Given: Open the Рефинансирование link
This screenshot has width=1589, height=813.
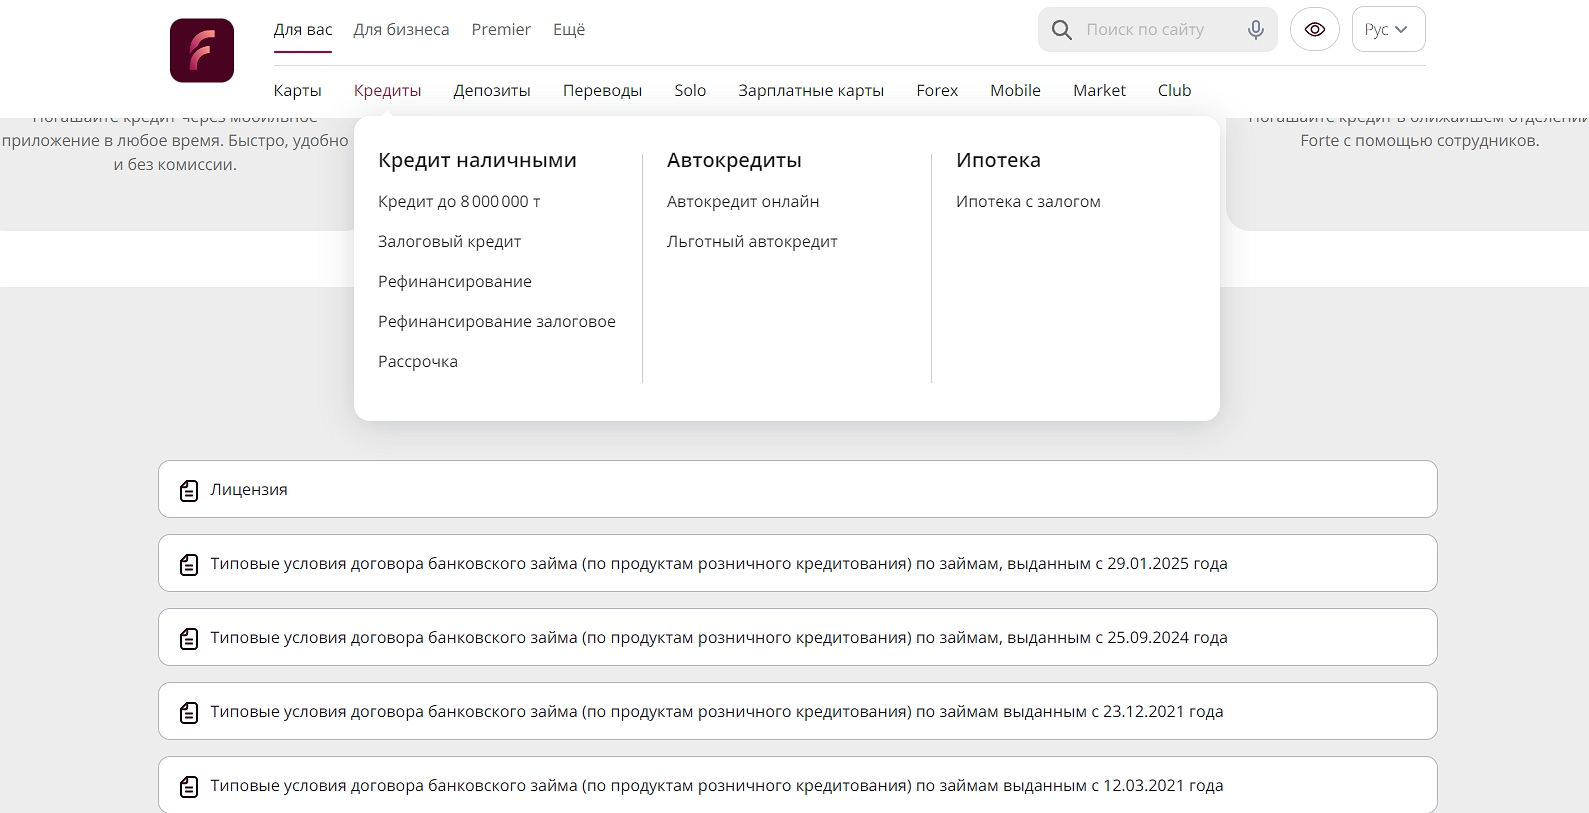Looking at the screenshot, I should 455,282.
